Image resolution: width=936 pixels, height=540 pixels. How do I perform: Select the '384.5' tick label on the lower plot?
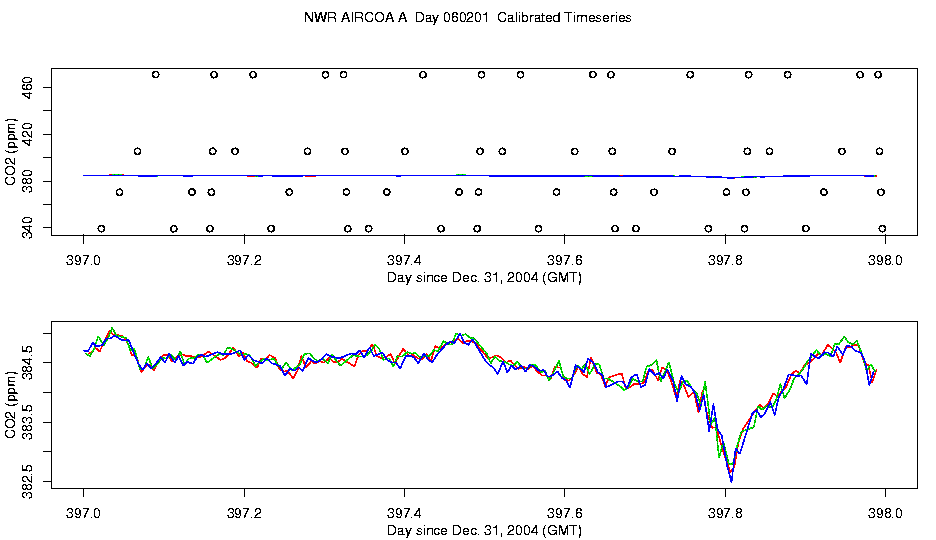point(28,363)
